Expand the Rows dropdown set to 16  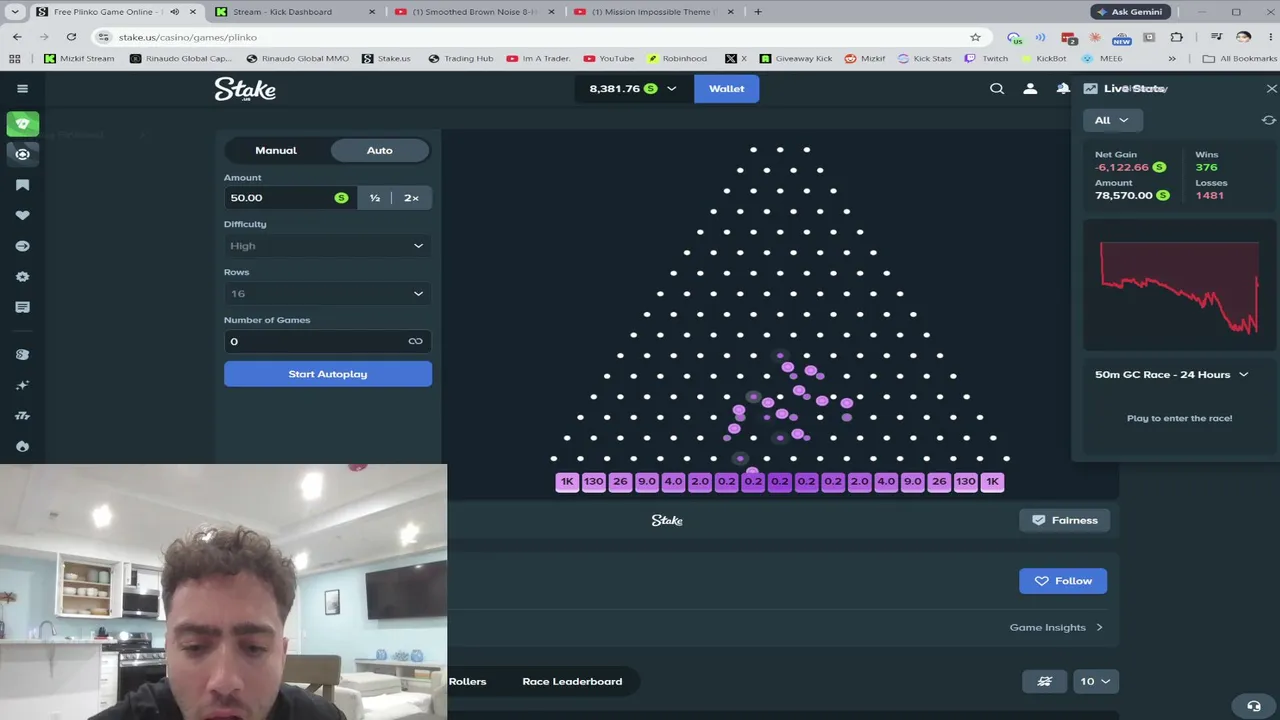click(327, 294)
